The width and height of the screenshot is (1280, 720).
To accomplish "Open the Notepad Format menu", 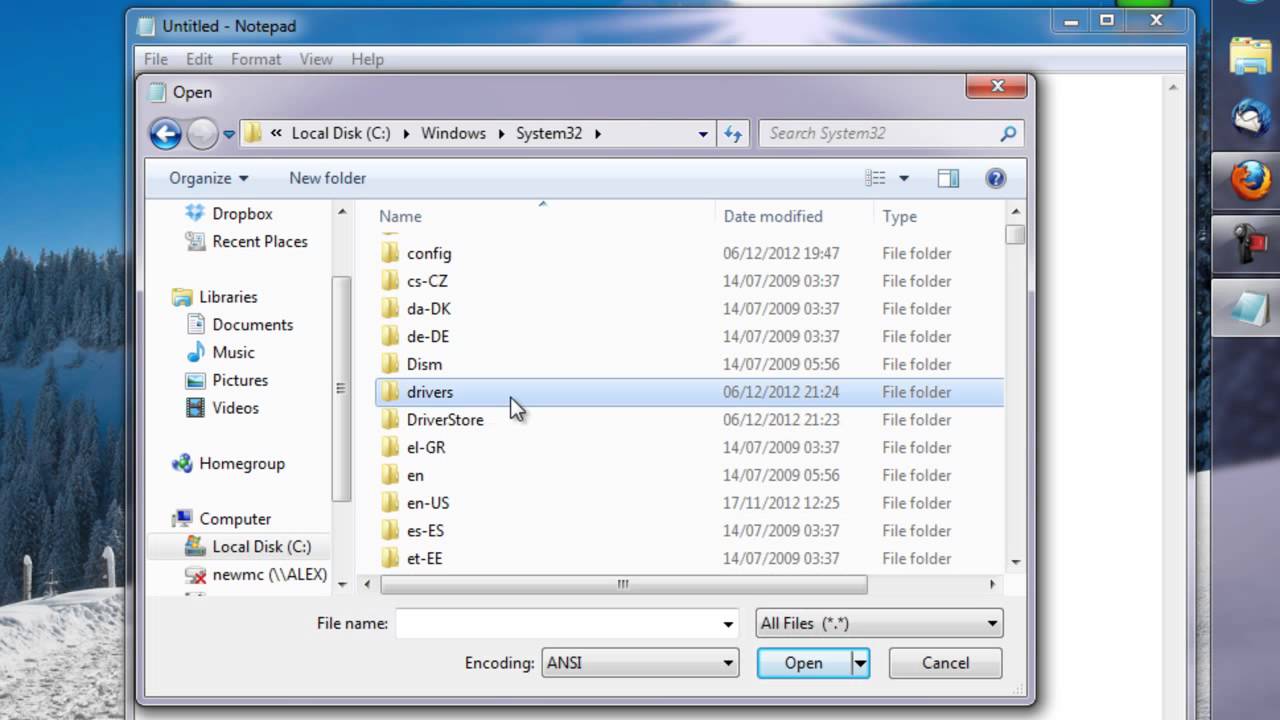I will (256, 59).
